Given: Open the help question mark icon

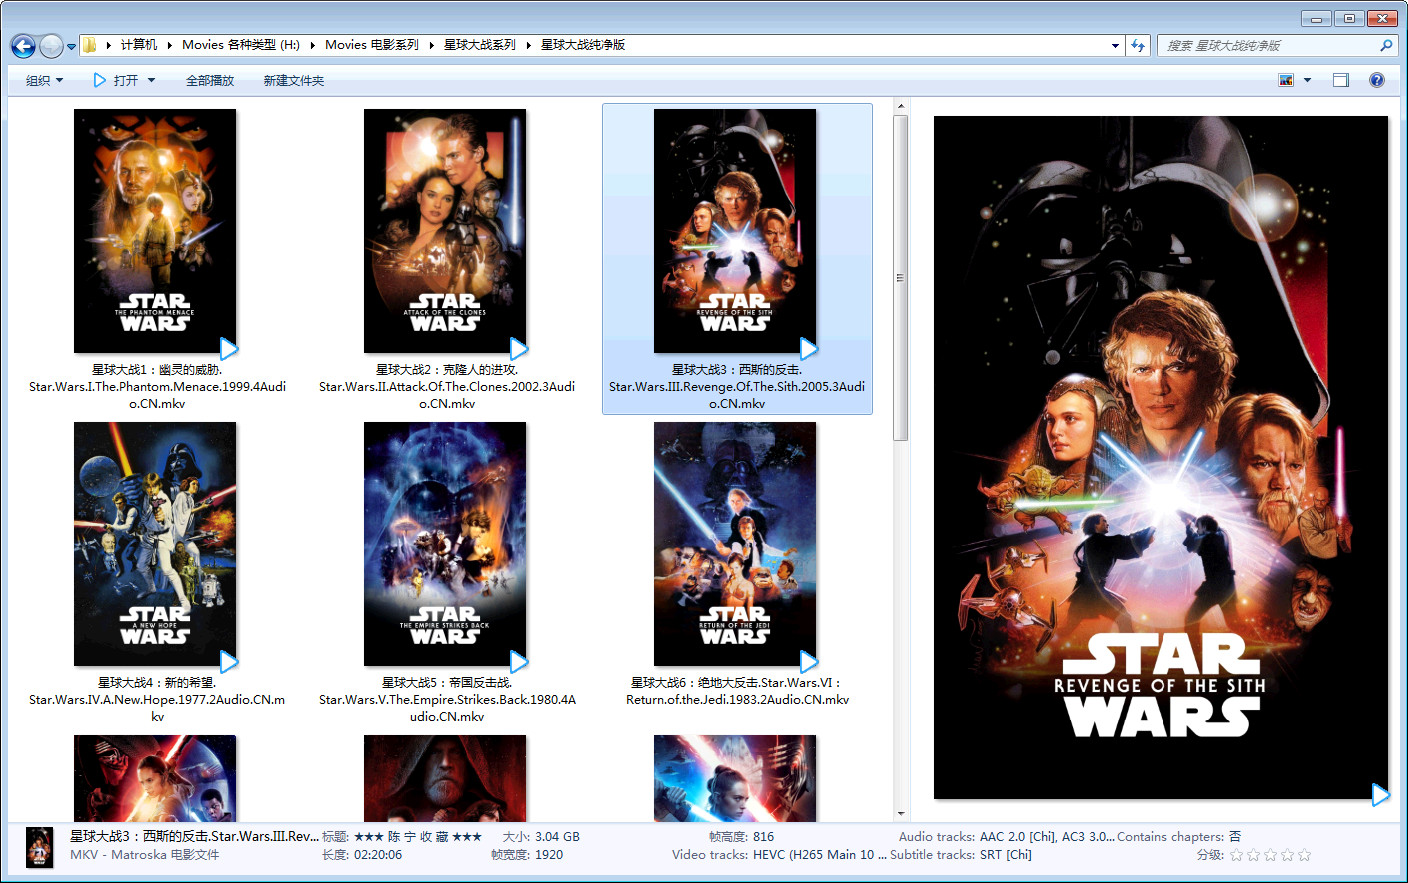Looking at the screenshot, I should [x=1377, y=80].
